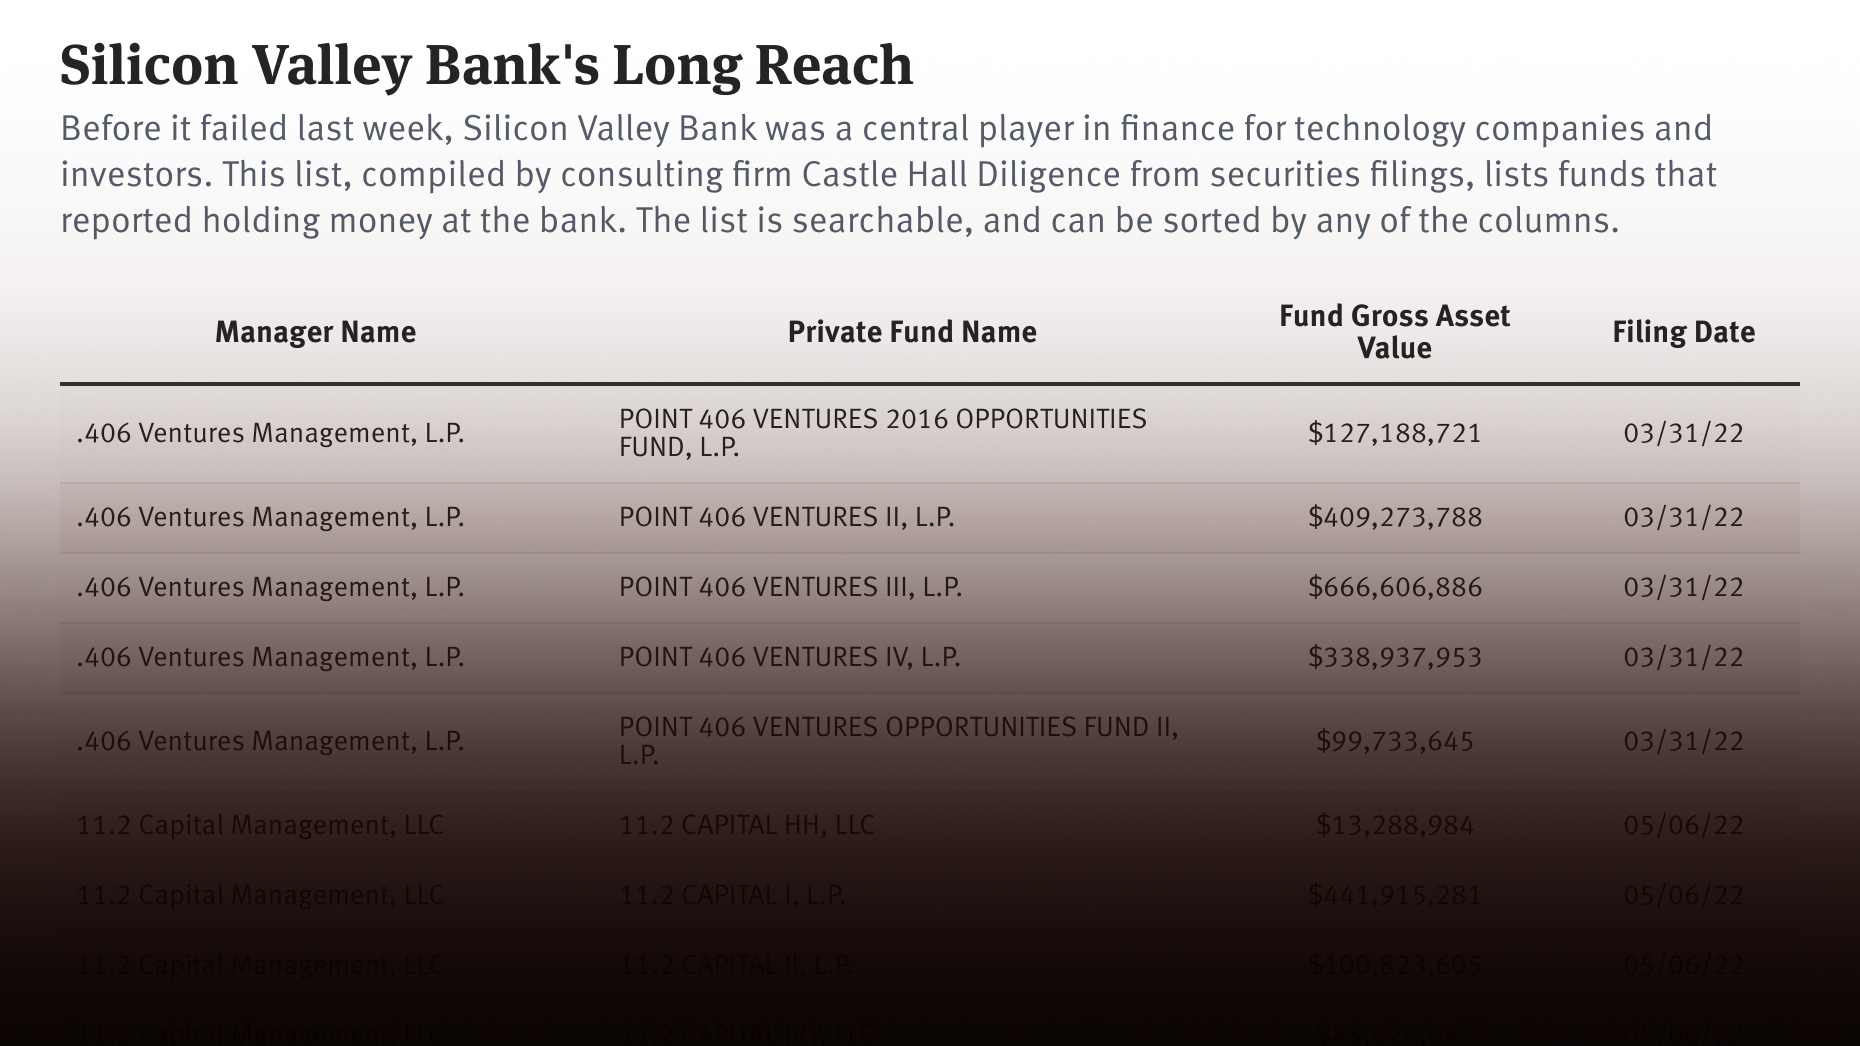Select POINT 406 VENTURES OPPORTUNITIES FUND II cell

[x=898, y=741]
